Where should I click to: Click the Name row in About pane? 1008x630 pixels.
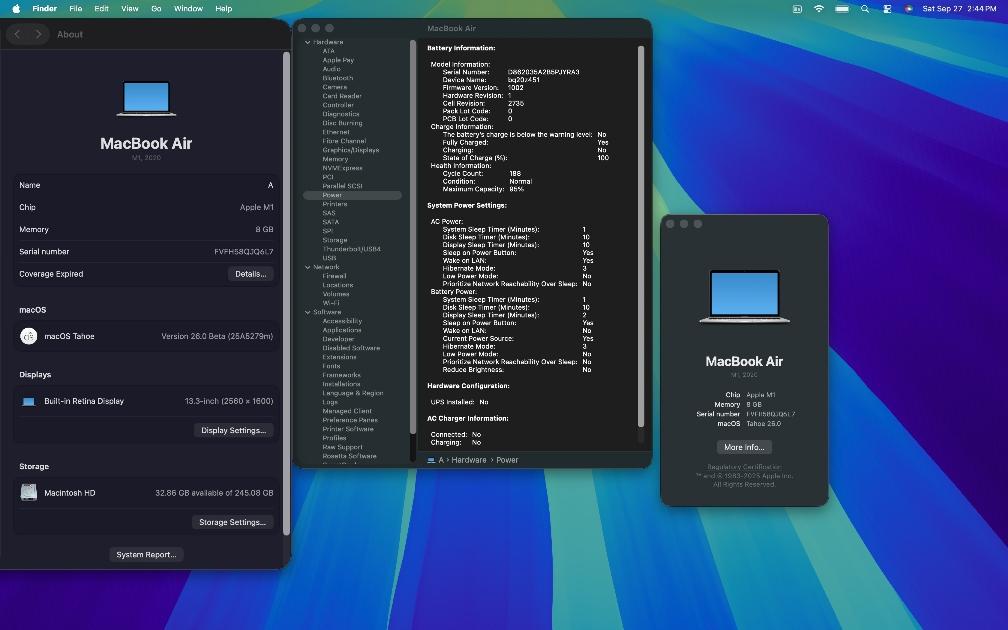[x=146, y=185]
